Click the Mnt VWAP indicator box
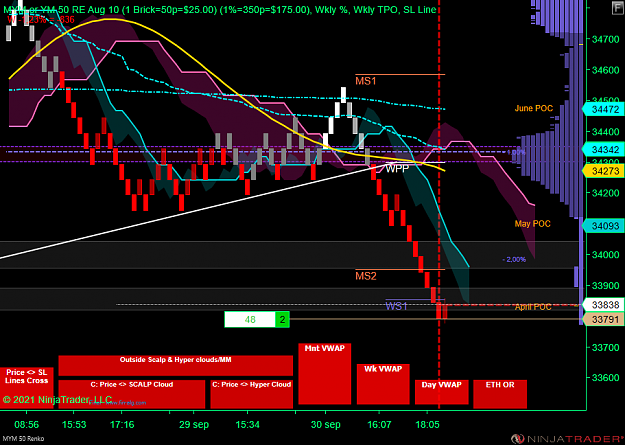The height and width of the screenshot is (445, 625). (x=324, y=374)
